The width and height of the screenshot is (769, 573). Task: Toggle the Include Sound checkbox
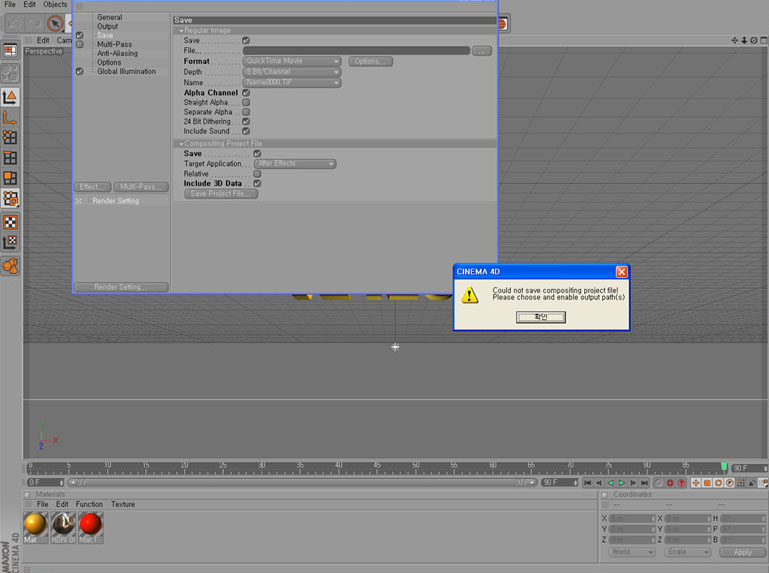[x=246, y=131]
